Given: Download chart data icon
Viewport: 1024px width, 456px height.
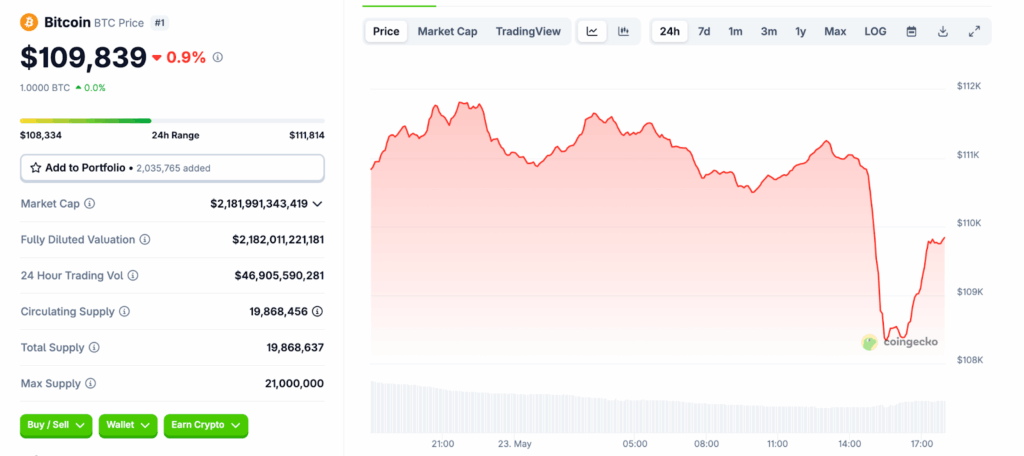Looking at the screenshot, I should 943,31.
